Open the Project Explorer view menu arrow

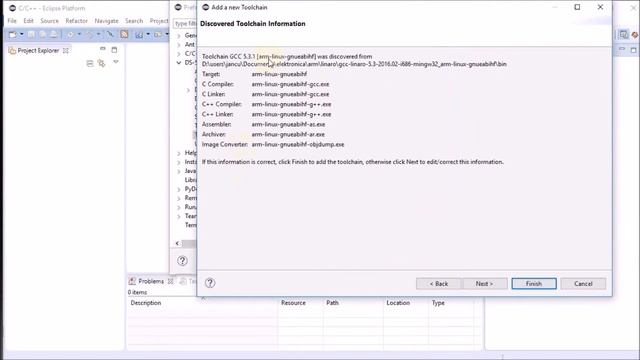coord(116,62)
